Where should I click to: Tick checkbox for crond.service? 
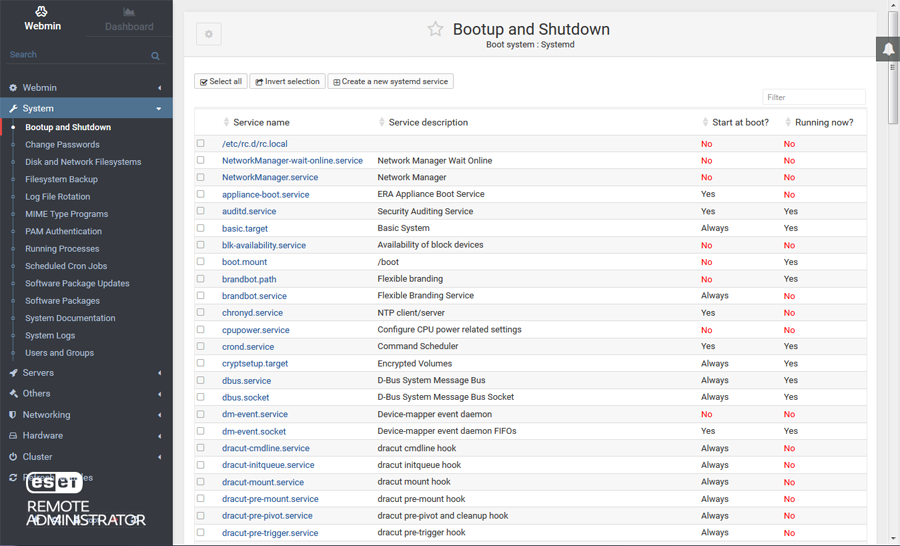200,346
